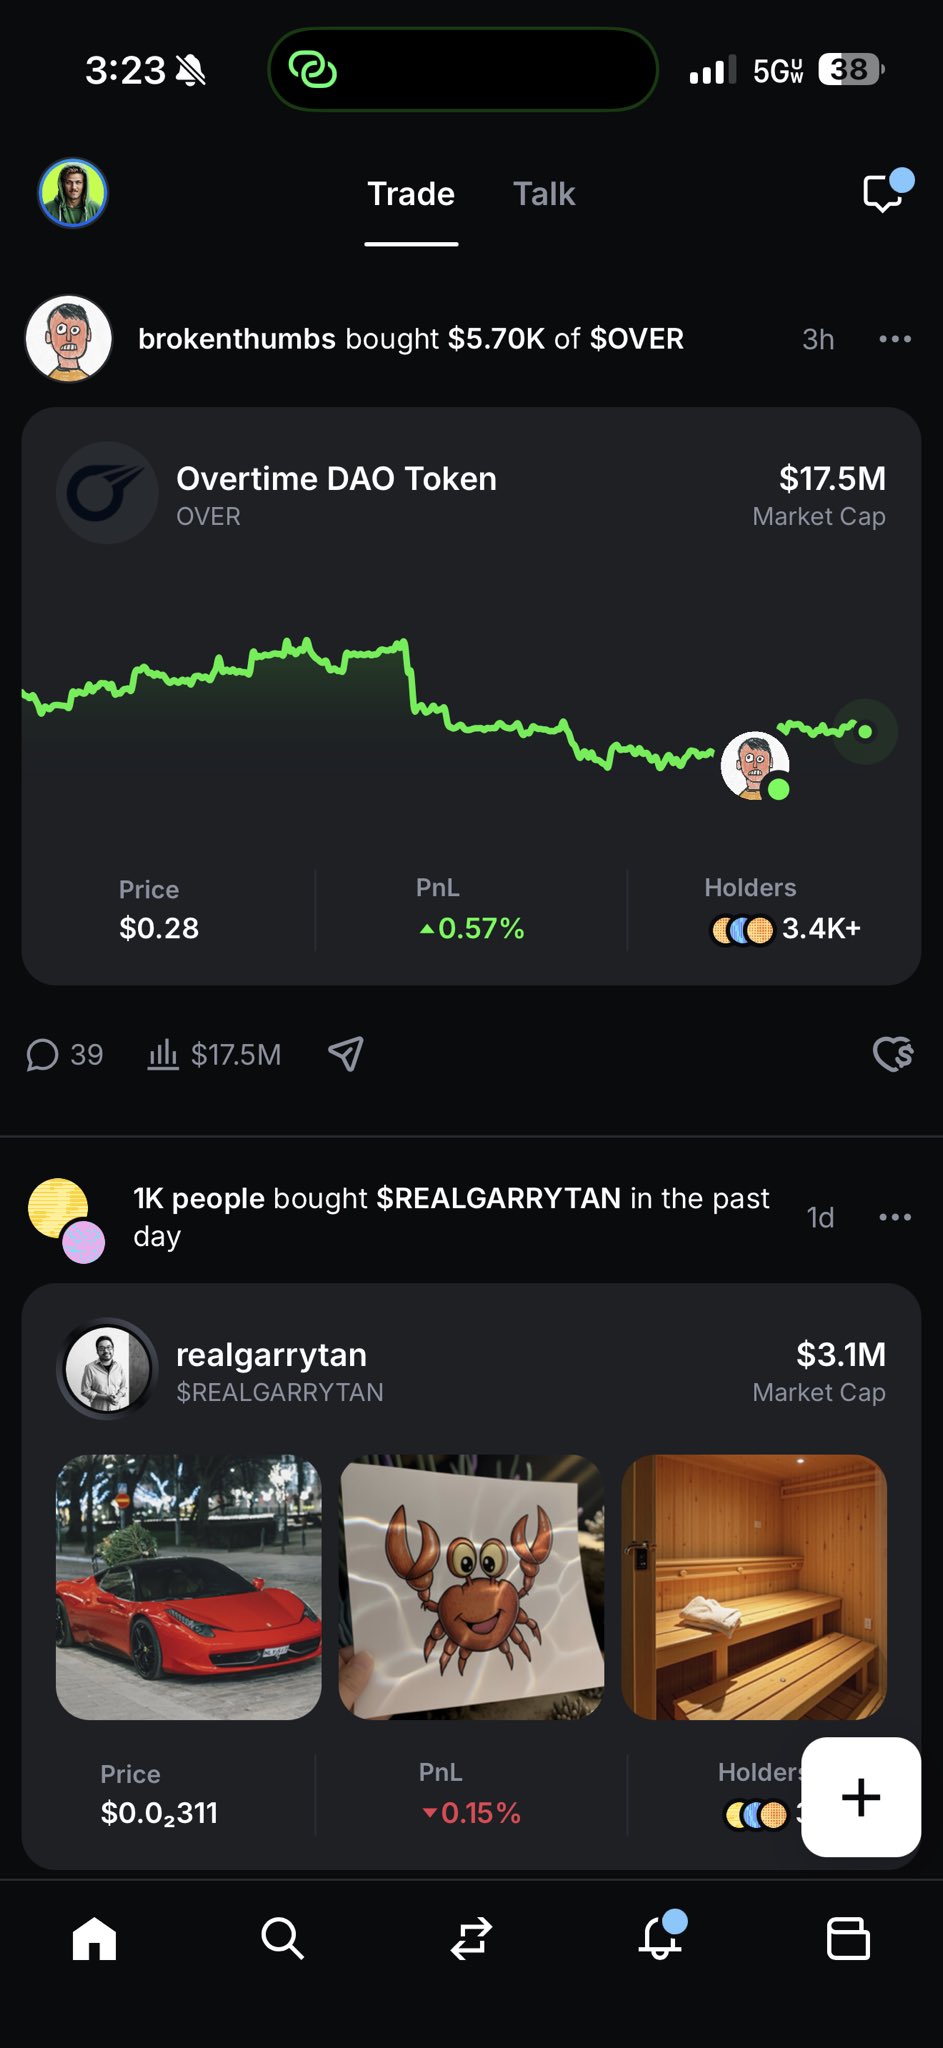Open the home feed icon
943x2048 pixels.
(x=95, y=1938)
